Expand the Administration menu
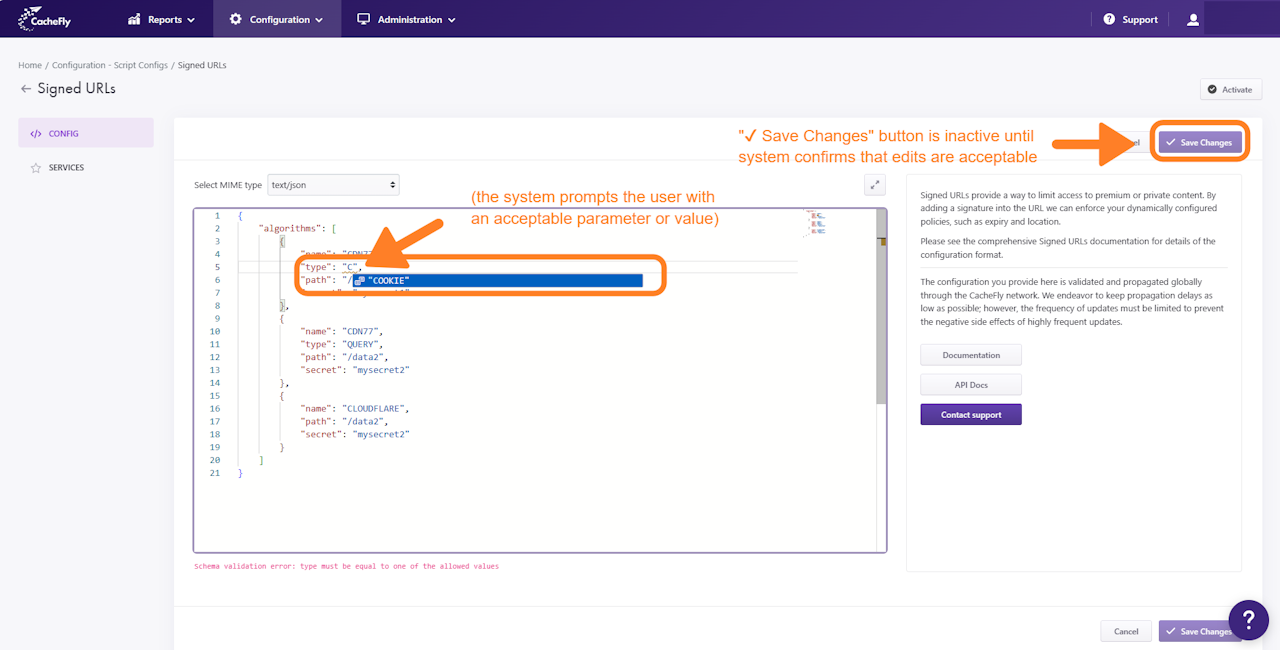This screenshot has width=1280, height=650. pos(406,19)
